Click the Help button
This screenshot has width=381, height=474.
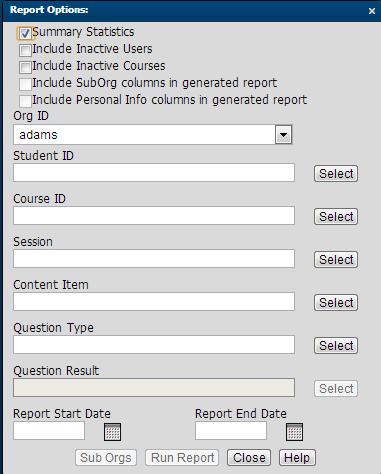point(297,458)
